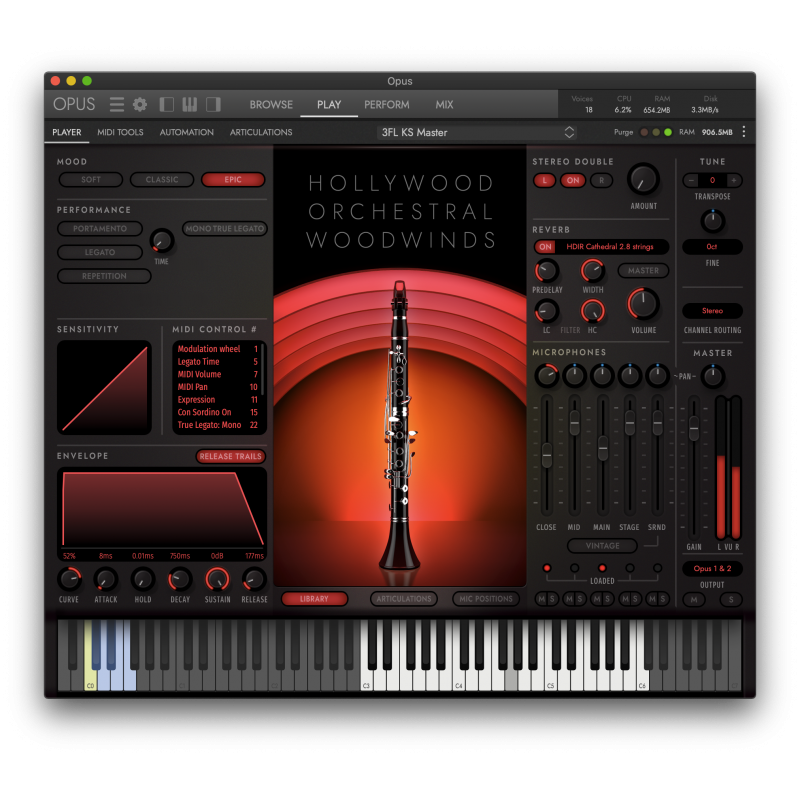Turn off the Reverb ON switch
800x800 pixels.
(545, 247)
